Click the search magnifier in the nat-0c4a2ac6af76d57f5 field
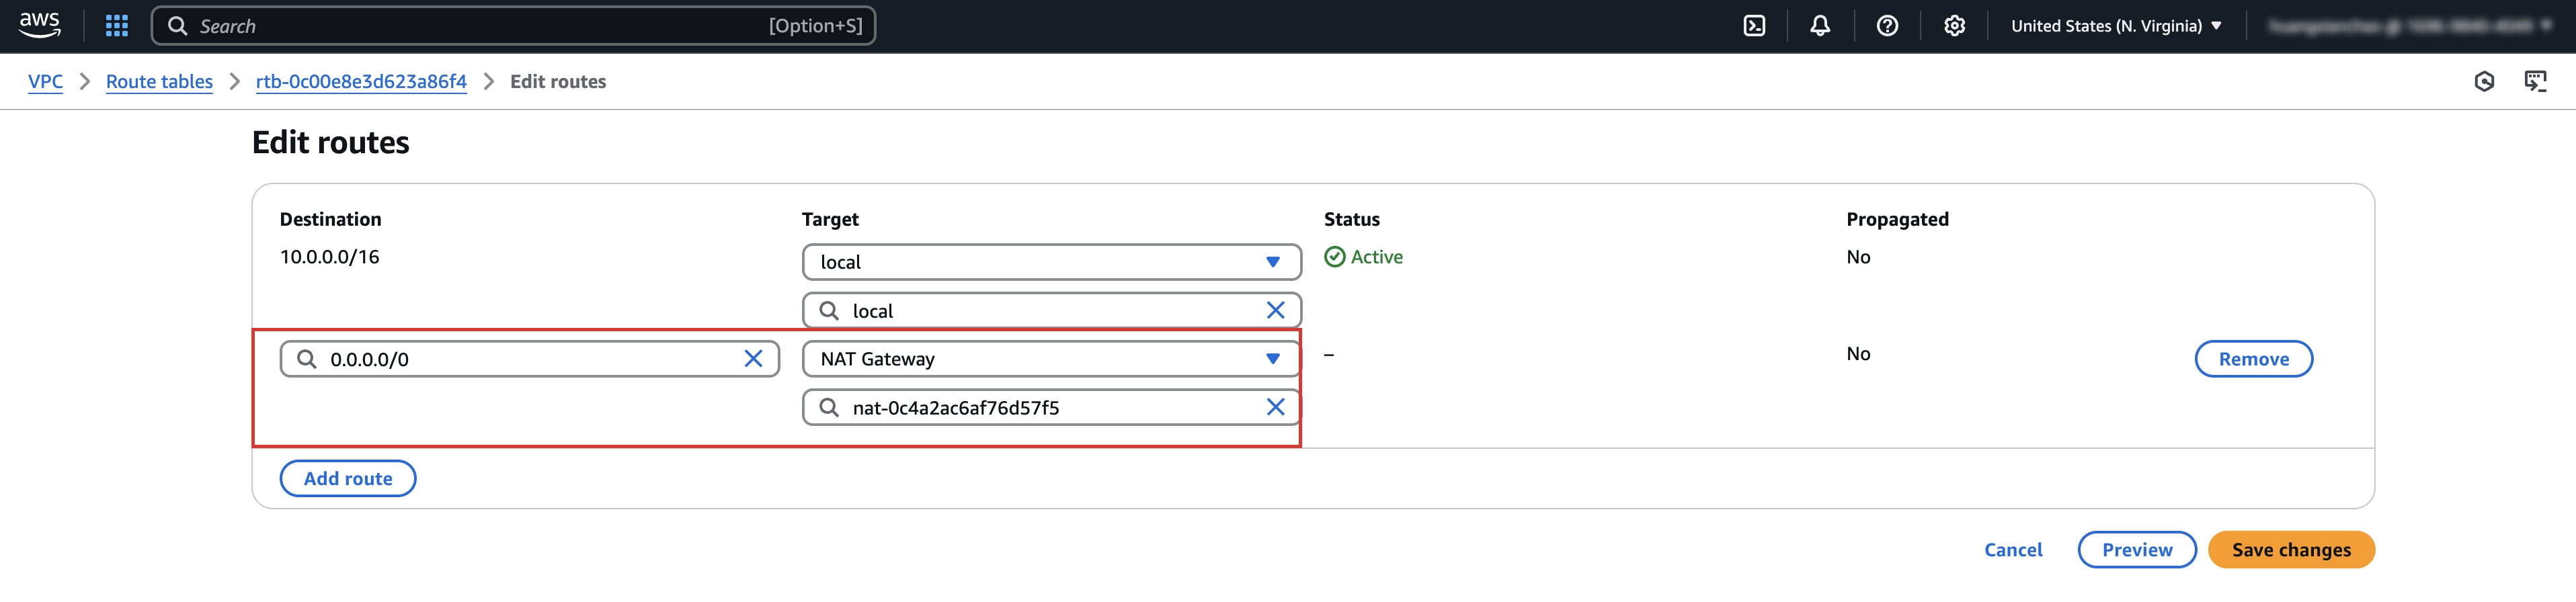This screenshot has height=602, width=2576. point(829,408)
